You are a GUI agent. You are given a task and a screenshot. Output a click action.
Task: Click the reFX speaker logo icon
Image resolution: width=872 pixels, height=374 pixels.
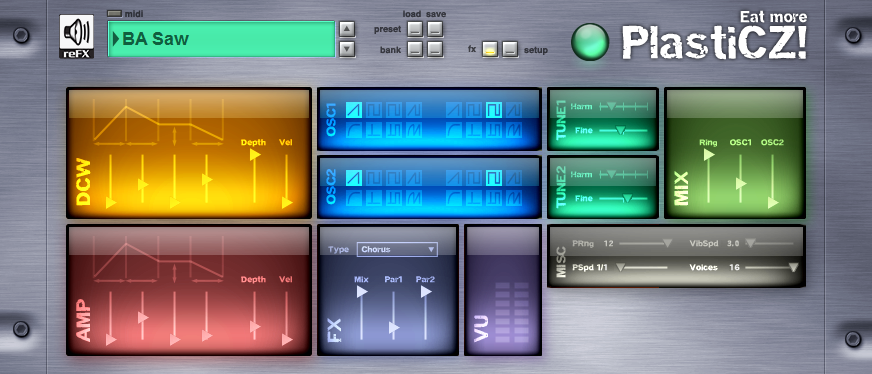pos(77,36)
